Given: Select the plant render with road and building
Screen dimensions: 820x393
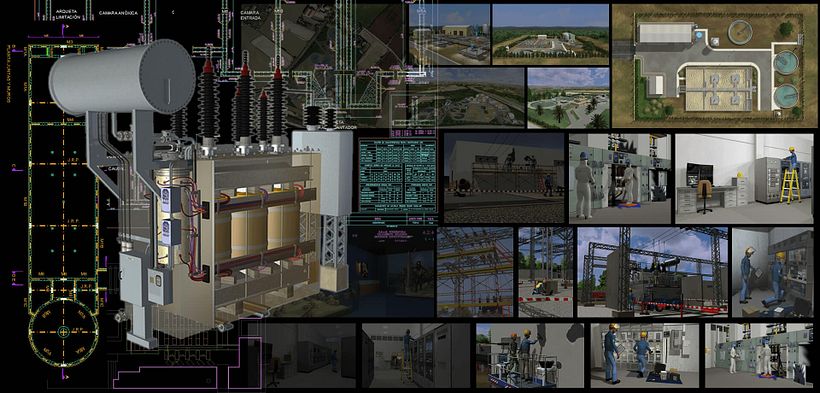Looking at the screenshot, I should 450,35.
